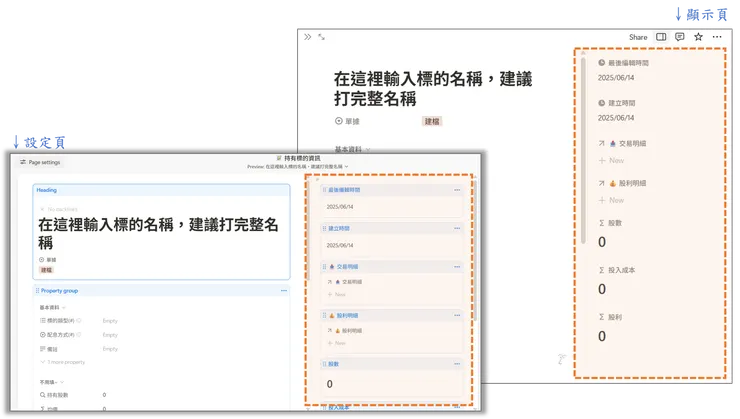Add New 交易明細 in settings panel
The height and width of the screenshot is (419, 740).
coord(336,294)
